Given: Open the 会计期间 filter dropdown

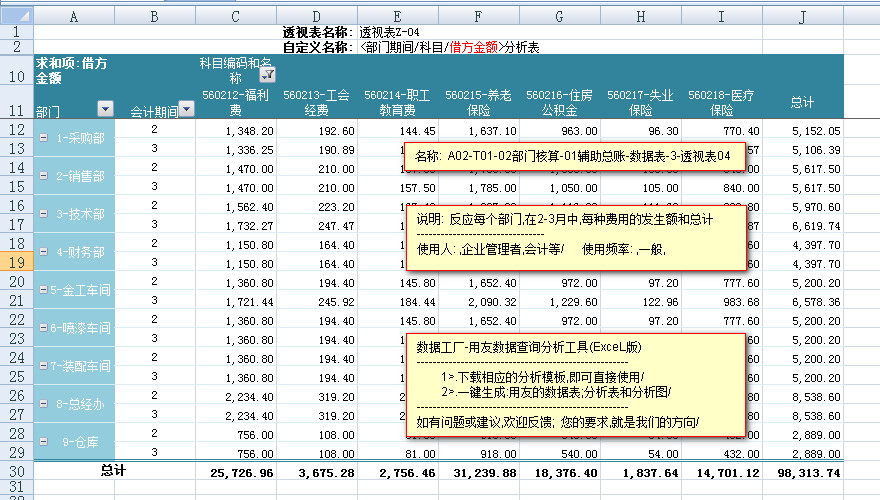Looking at the screenshot, I should [186, 109].
